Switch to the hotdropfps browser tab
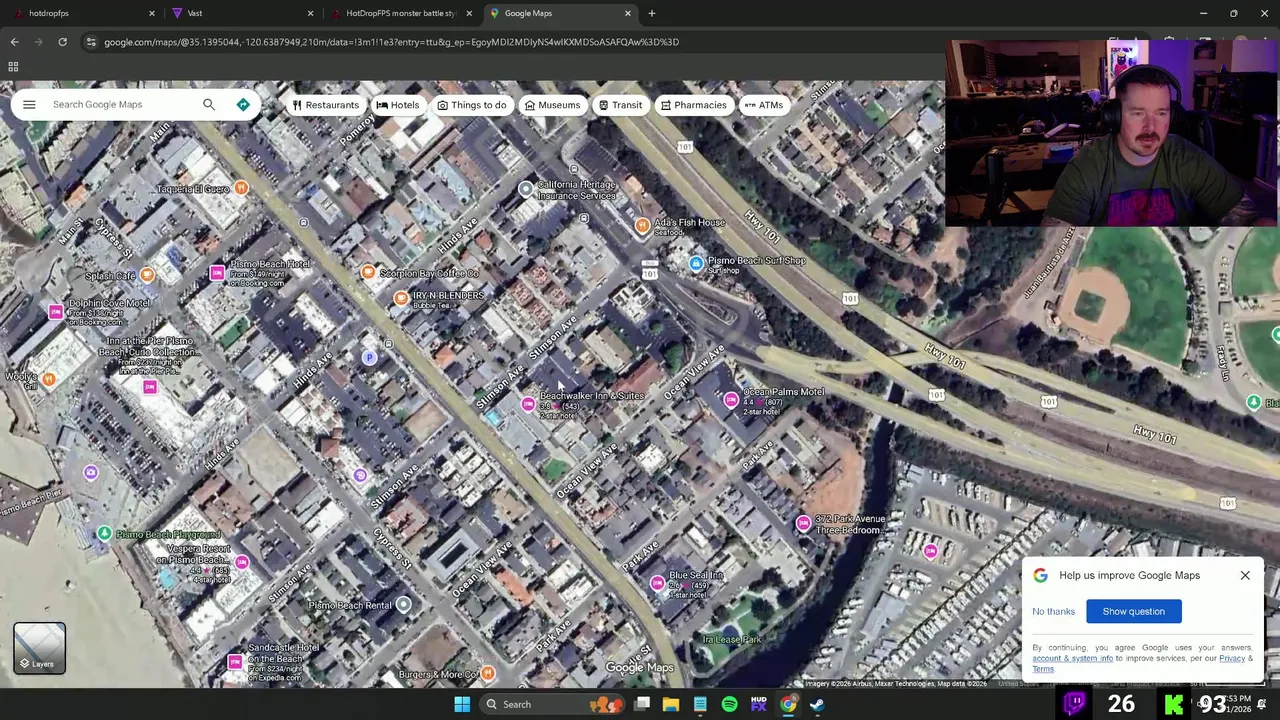Image resolution: width=1280 pixels, height=720 pixels. click(x=85, y=13)
